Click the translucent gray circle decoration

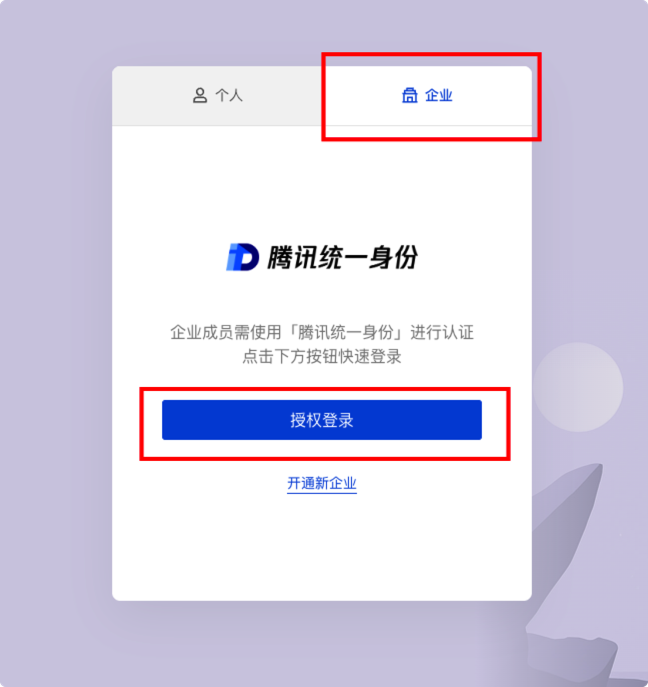click(x=578, y=387)
